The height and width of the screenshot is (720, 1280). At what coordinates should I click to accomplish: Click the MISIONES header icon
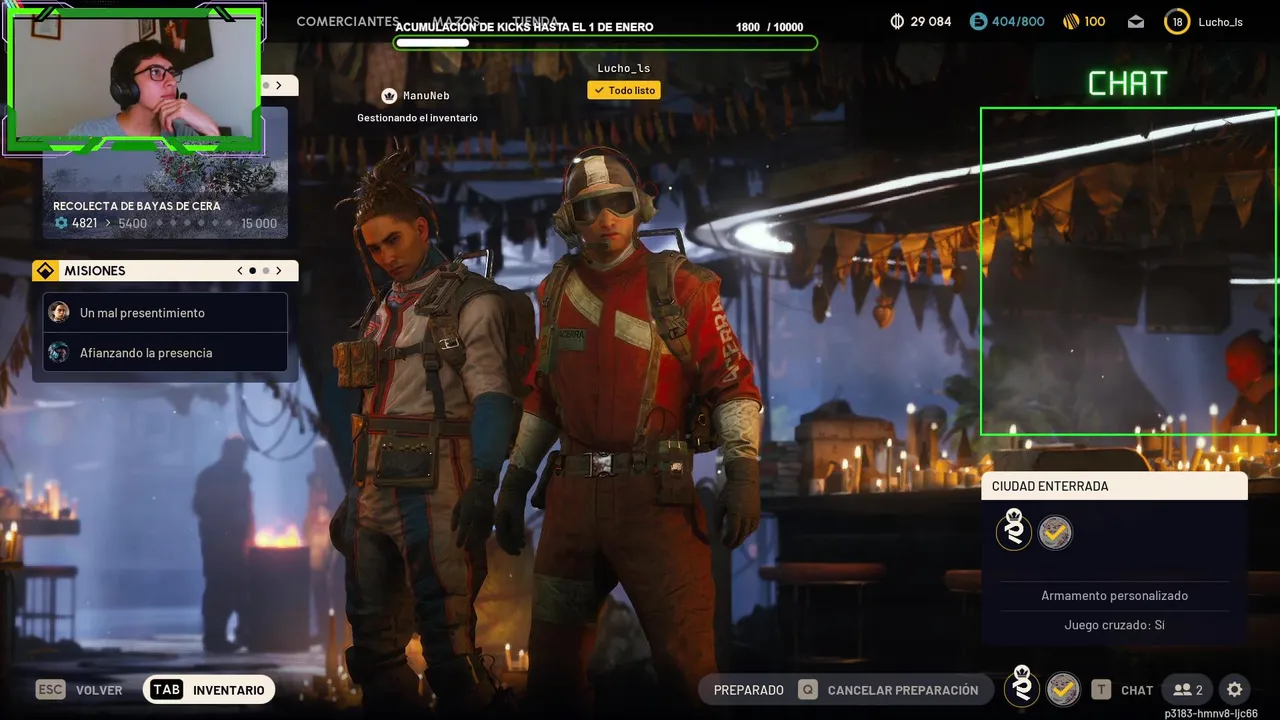click(44, 271)
